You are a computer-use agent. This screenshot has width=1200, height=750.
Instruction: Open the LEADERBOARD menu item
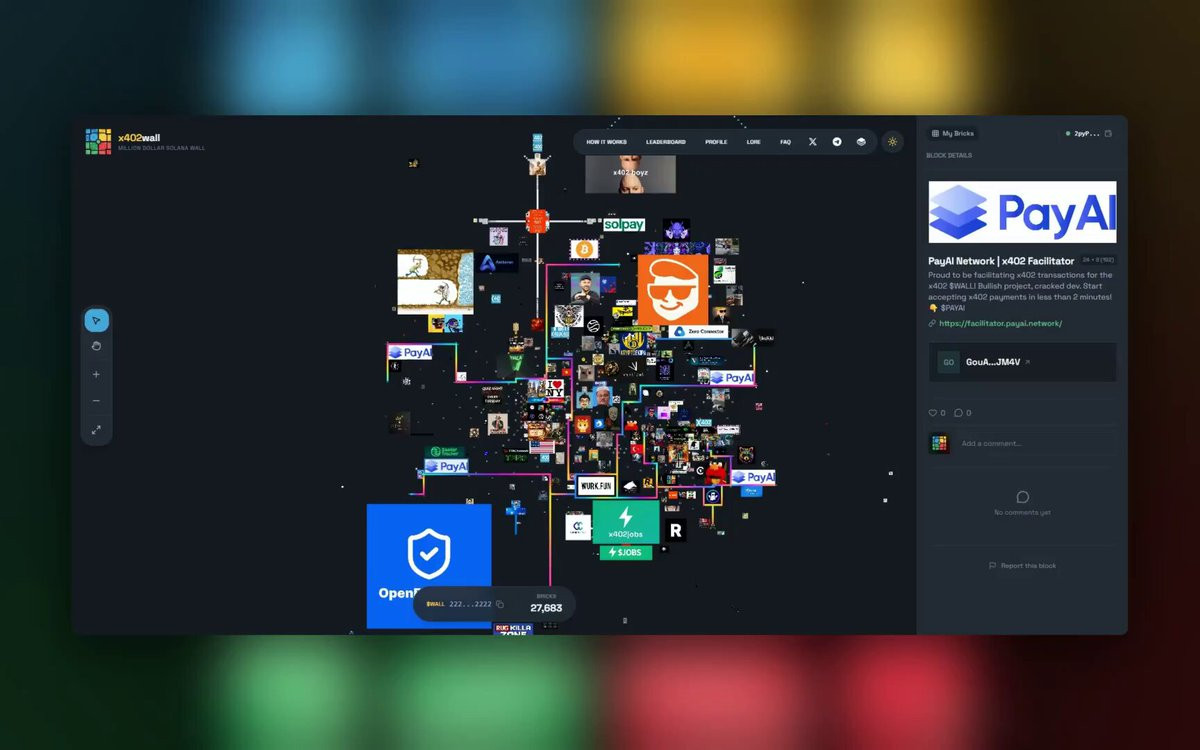click(x=666, y=142)
